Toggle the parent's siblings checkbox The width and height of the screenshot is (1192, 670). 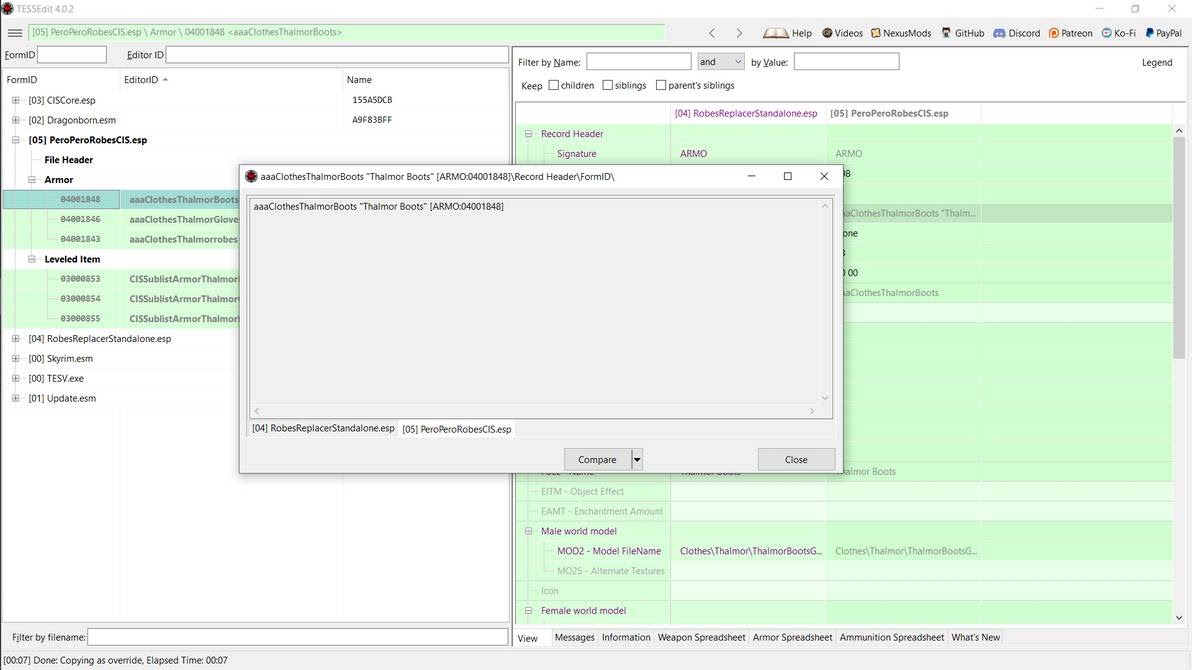pos(660,85)
